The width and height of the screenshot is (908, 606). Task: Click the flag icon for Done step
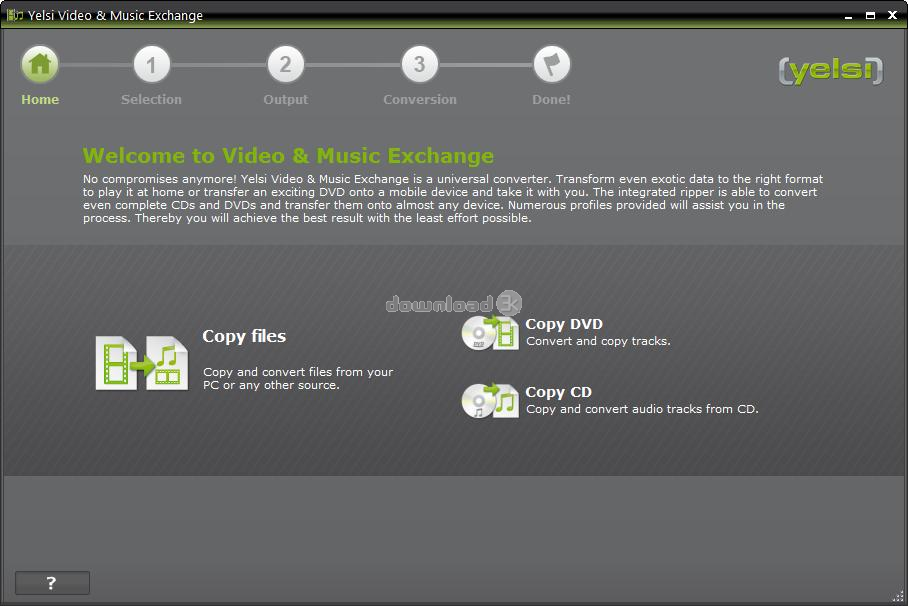click(551, 64)
